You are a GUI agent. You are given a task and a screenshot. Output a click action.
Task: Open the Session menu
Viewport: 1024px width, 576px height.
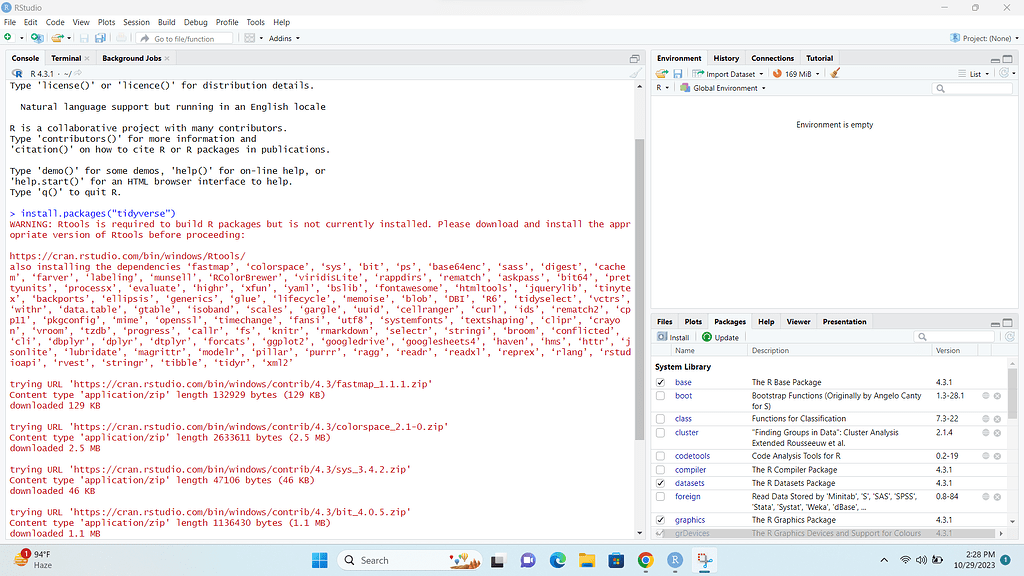(136, 21)
